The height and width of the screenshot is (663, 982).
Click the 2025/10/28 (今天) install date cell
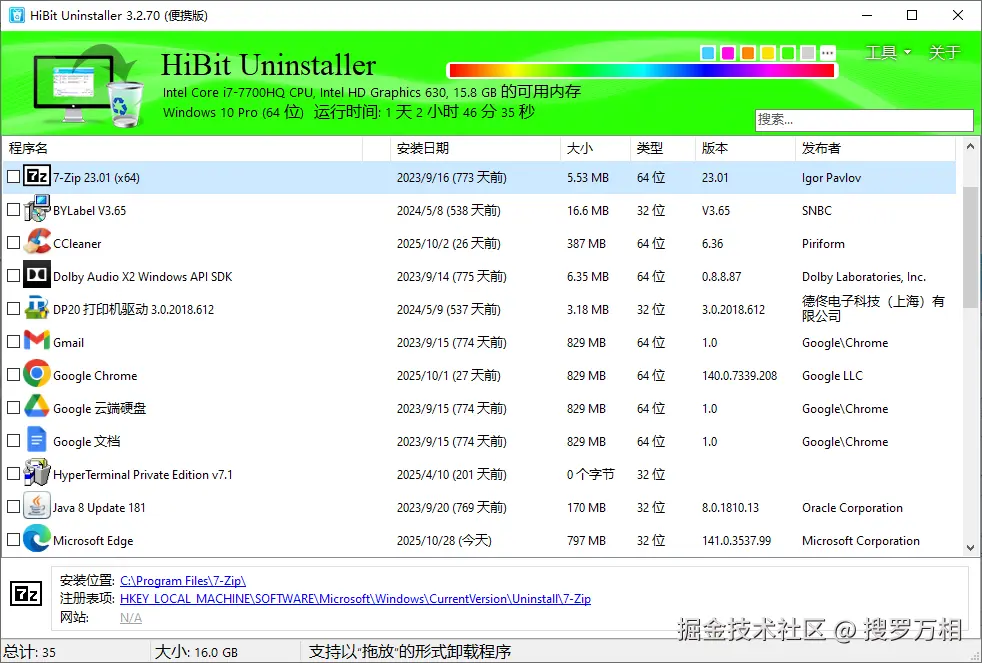point(444,540)
